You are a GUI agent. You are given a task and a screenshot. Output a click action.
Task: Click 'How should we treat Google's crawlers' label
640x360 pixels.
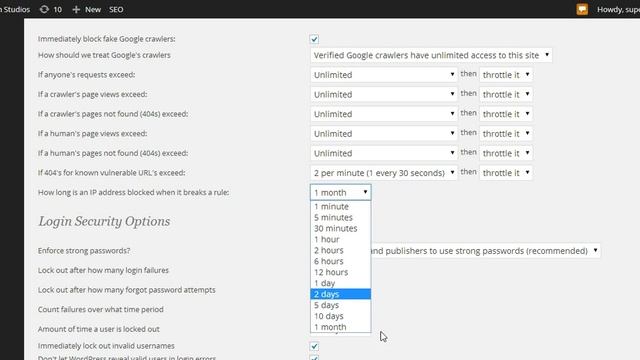click(x=104, y=55)
